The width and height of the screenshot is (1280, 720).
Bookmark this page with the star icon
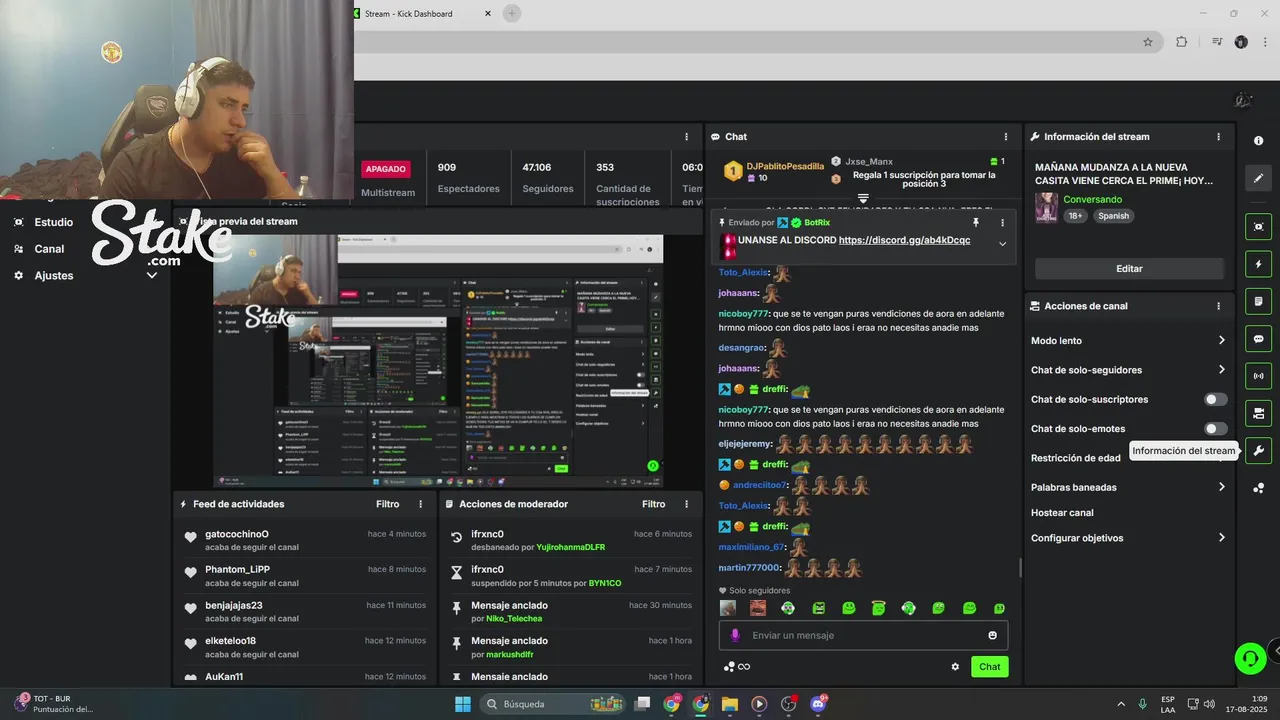pyautogui.click(x=1148, y=42)
